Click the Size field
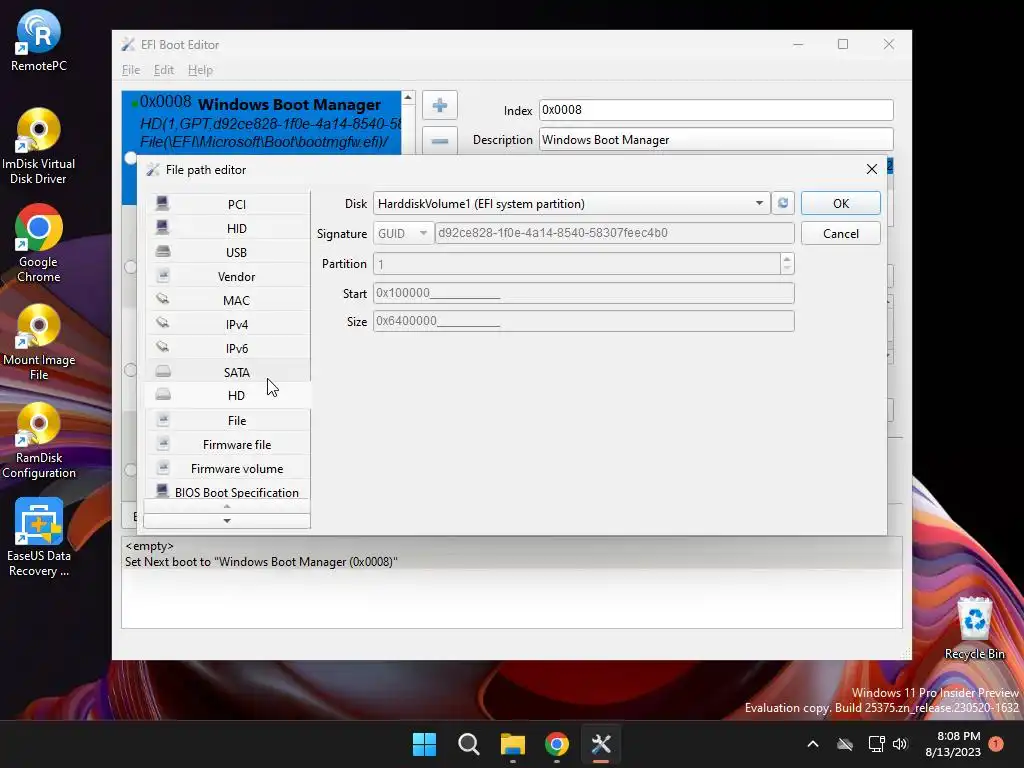 coord(584,321)
